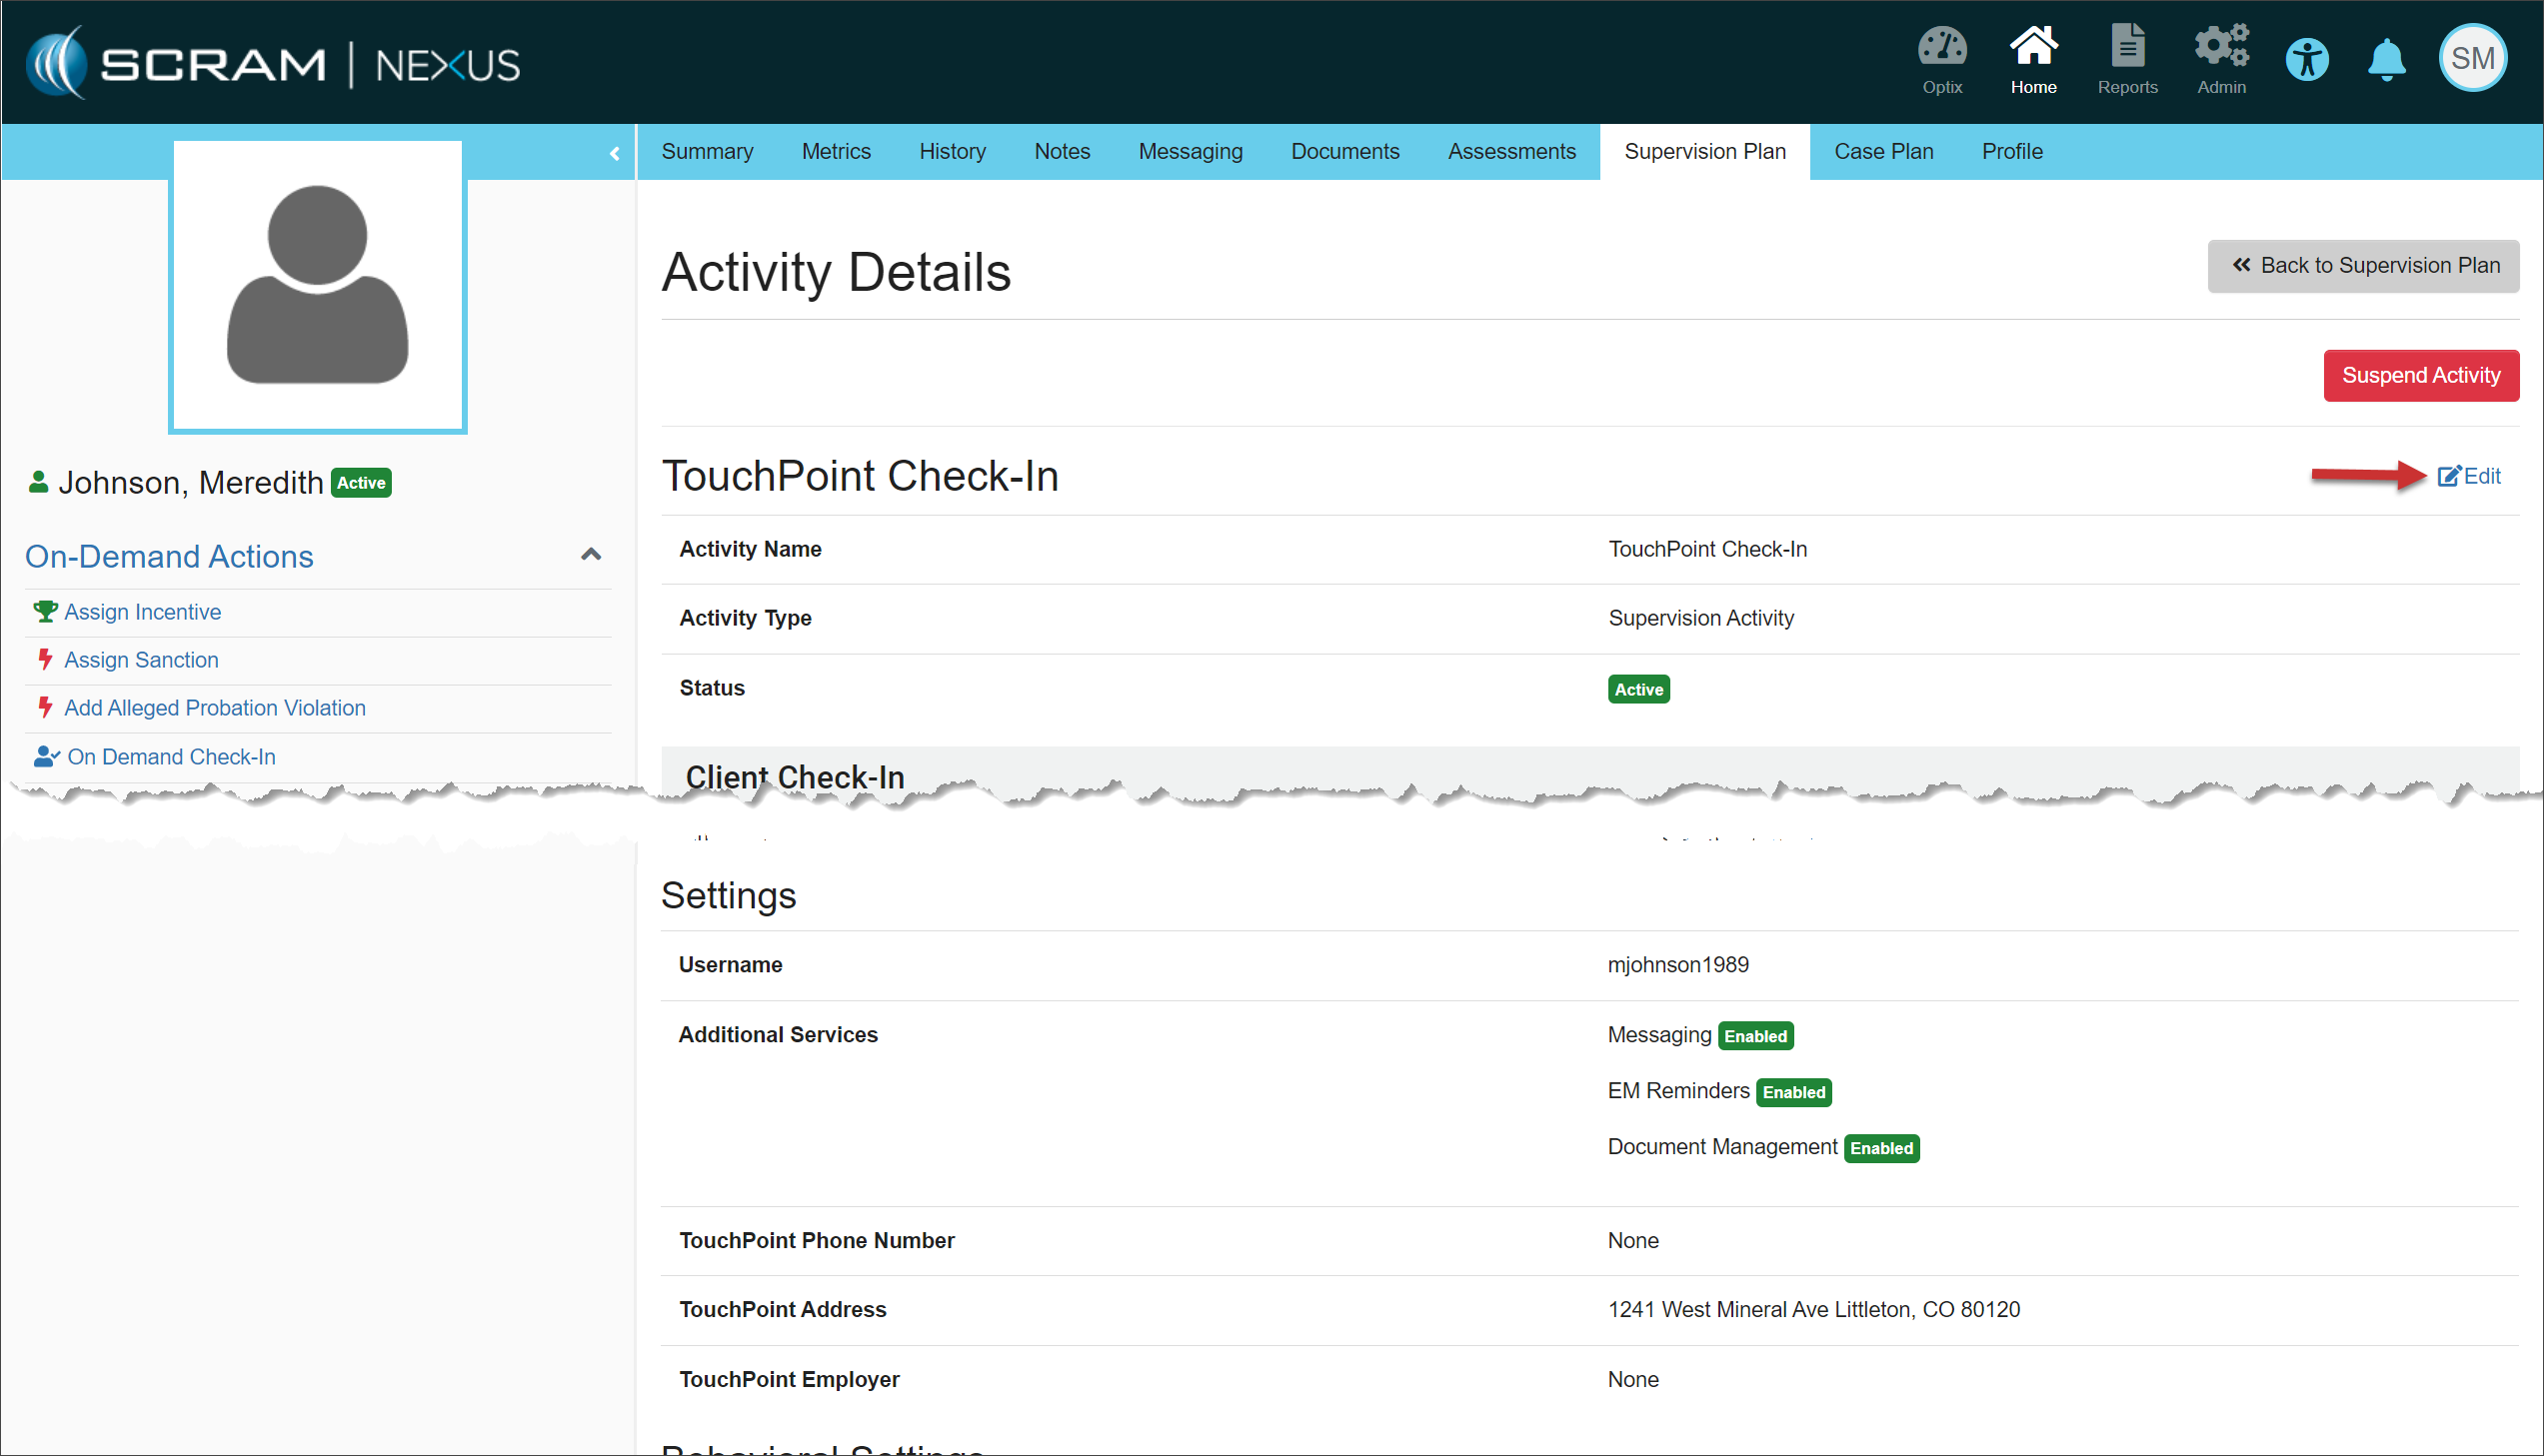
Task: Open the Case Plan tab
Action: (1883, 152)
